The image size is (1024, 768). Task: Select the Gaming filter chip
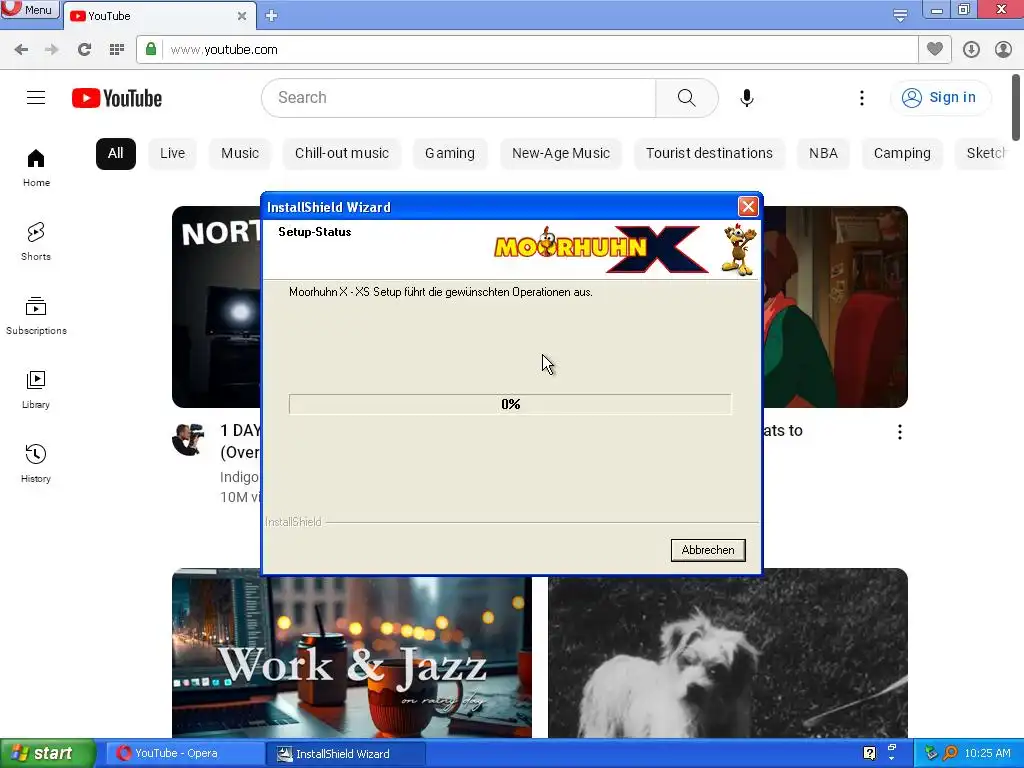click(x=450, y=153)
